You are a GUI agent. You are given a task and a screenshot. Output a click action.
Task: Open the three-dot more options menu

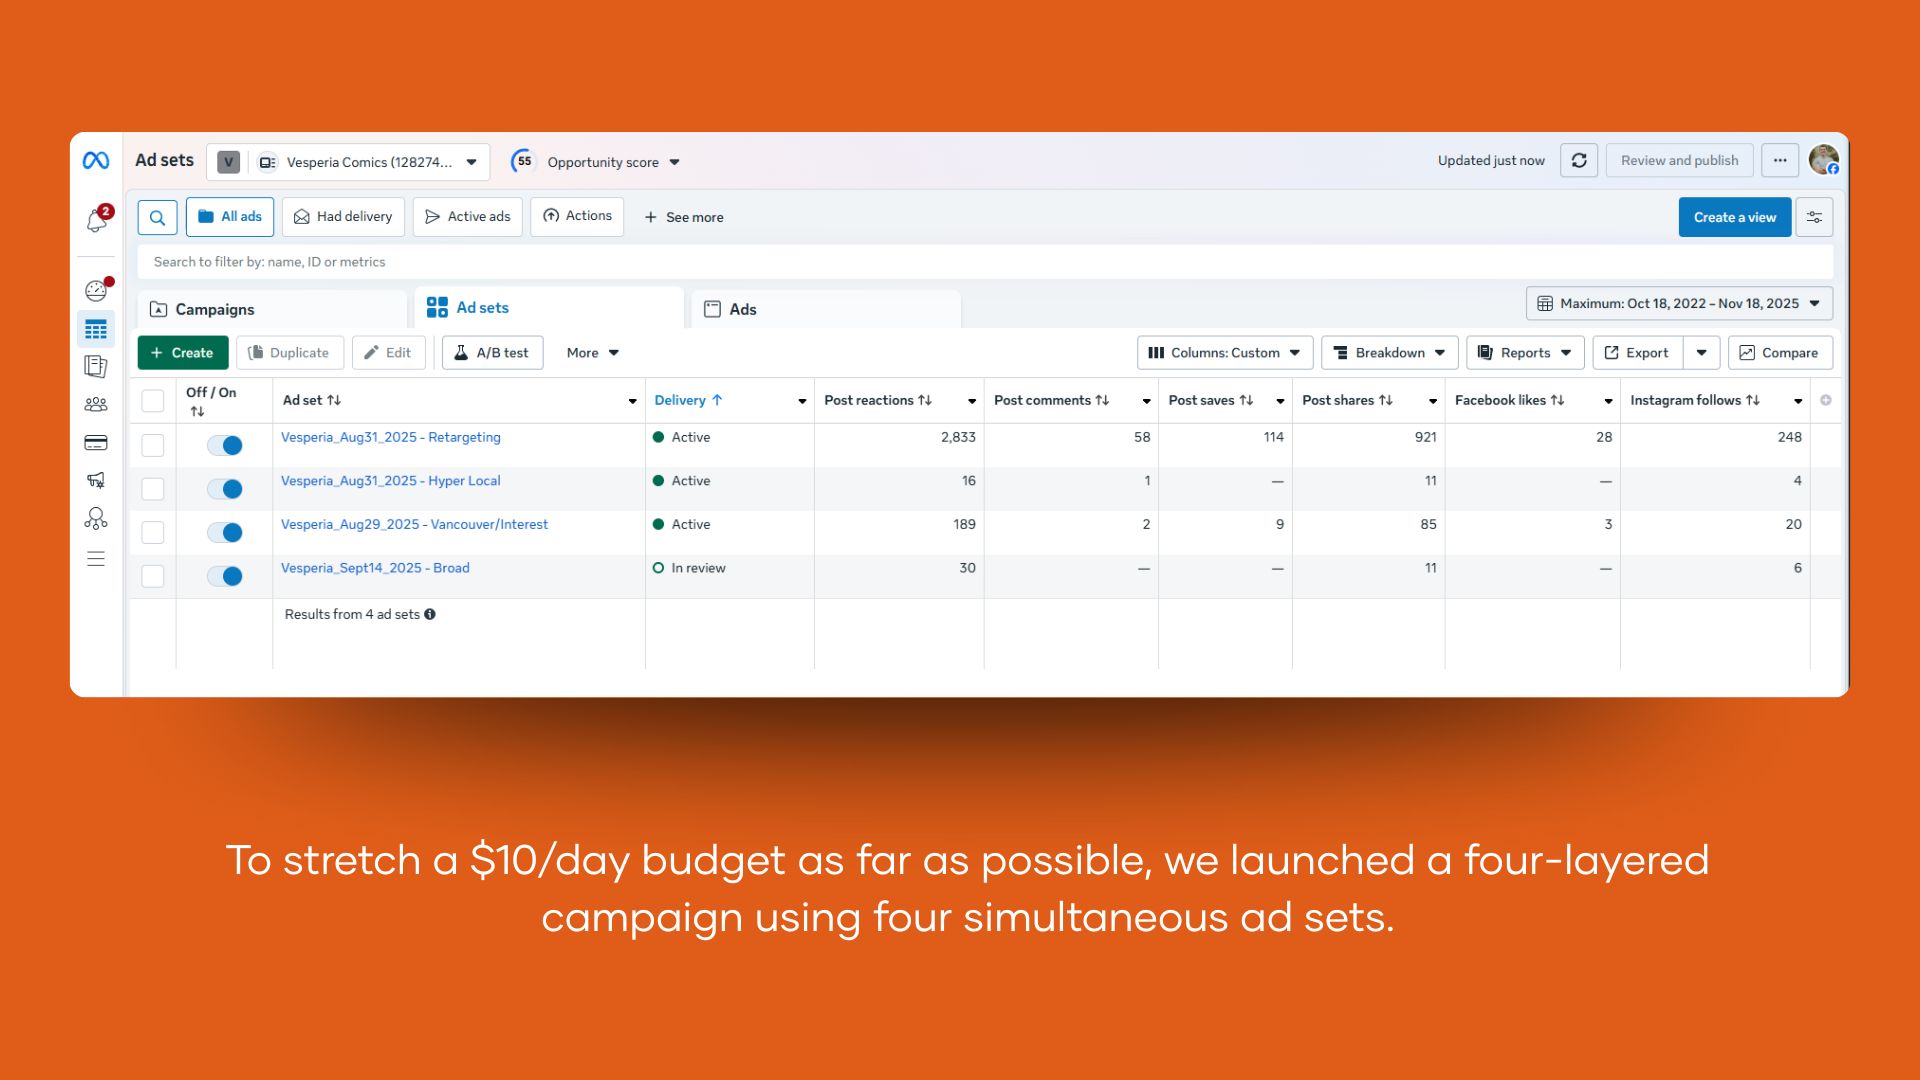tap(1780, 161)
